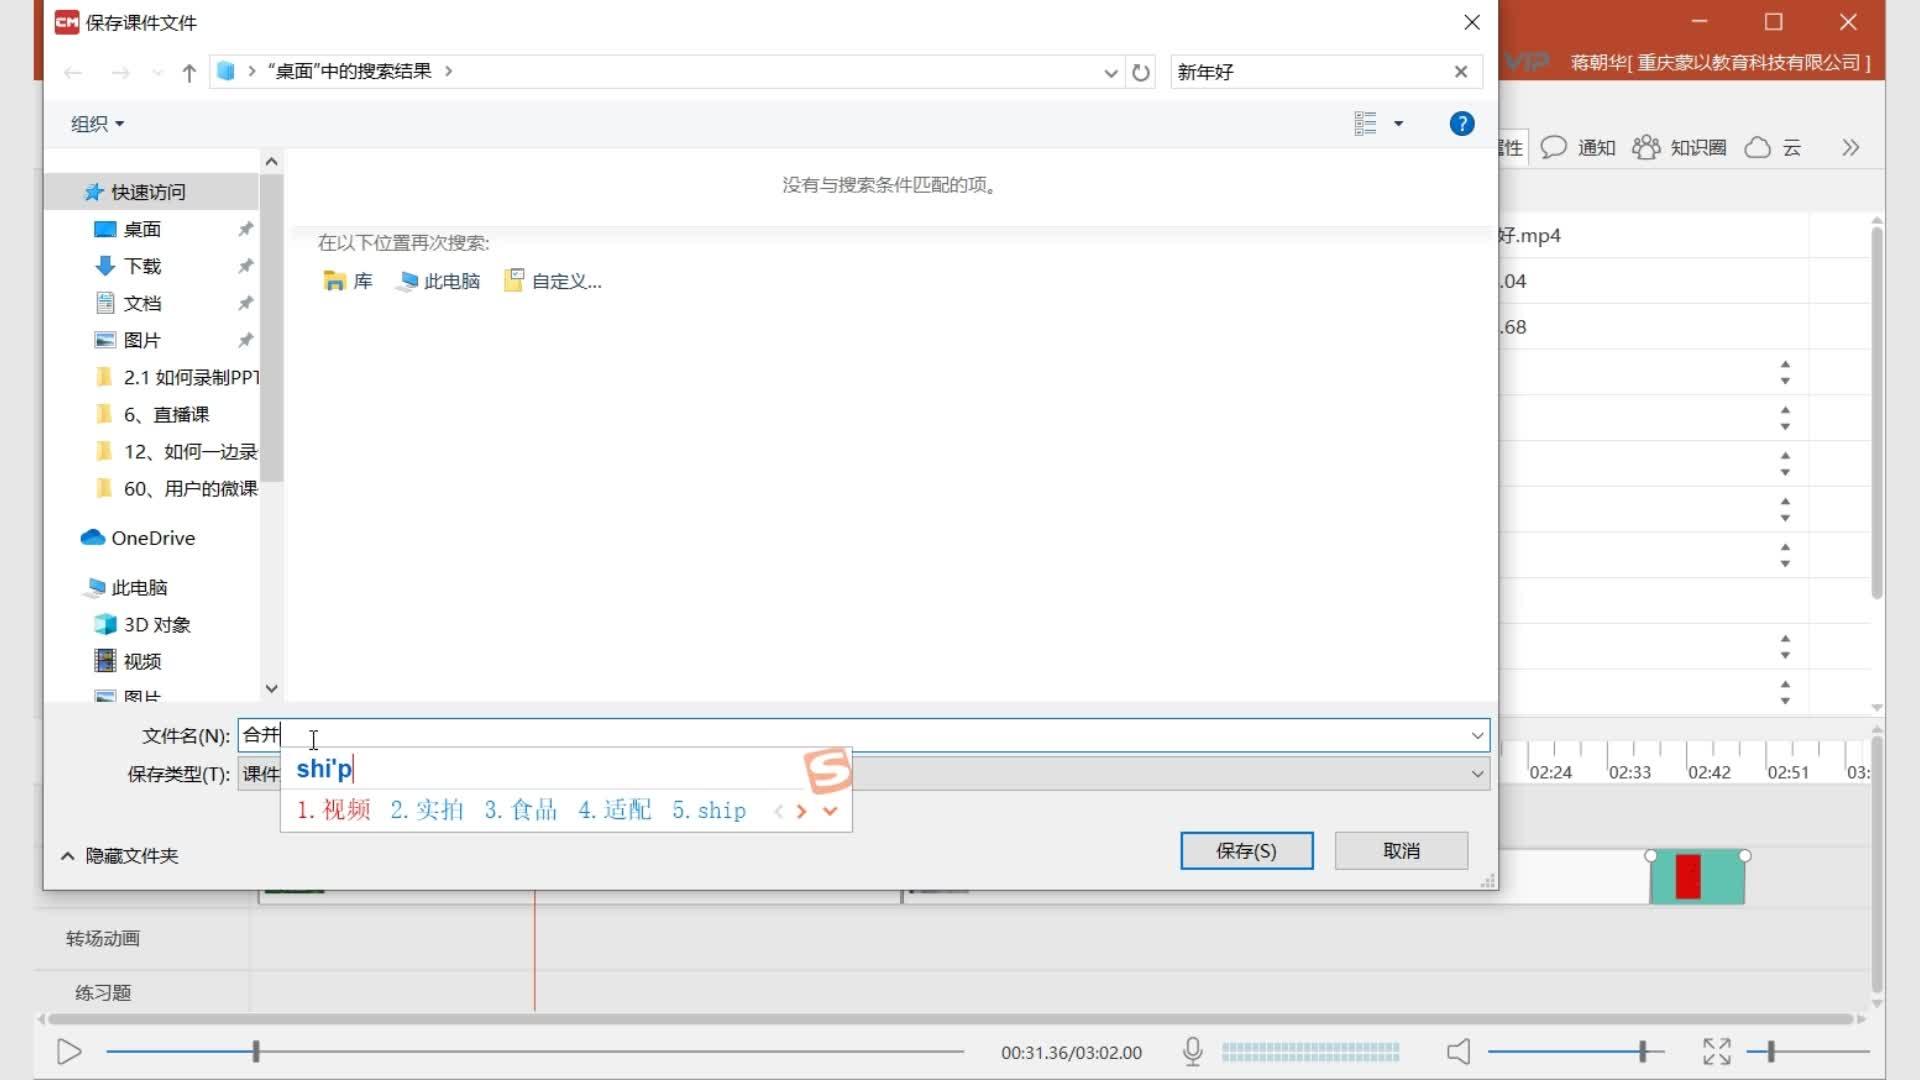Click the 保存(S) button

point(1246,851)
